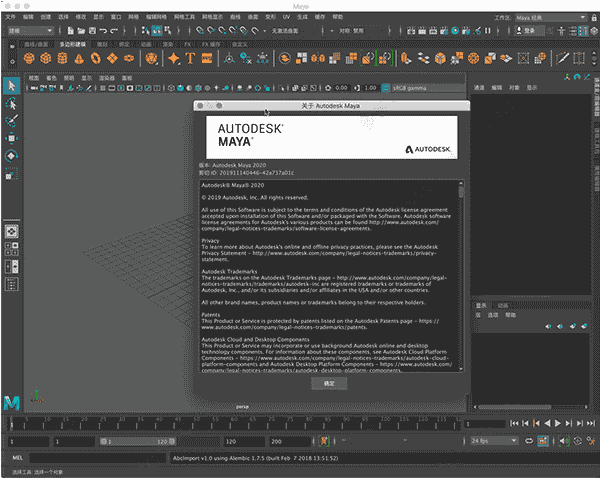Toggle snap to curves magnet
The height and width of the screenshot is (478, 600).
pos(211,31)
